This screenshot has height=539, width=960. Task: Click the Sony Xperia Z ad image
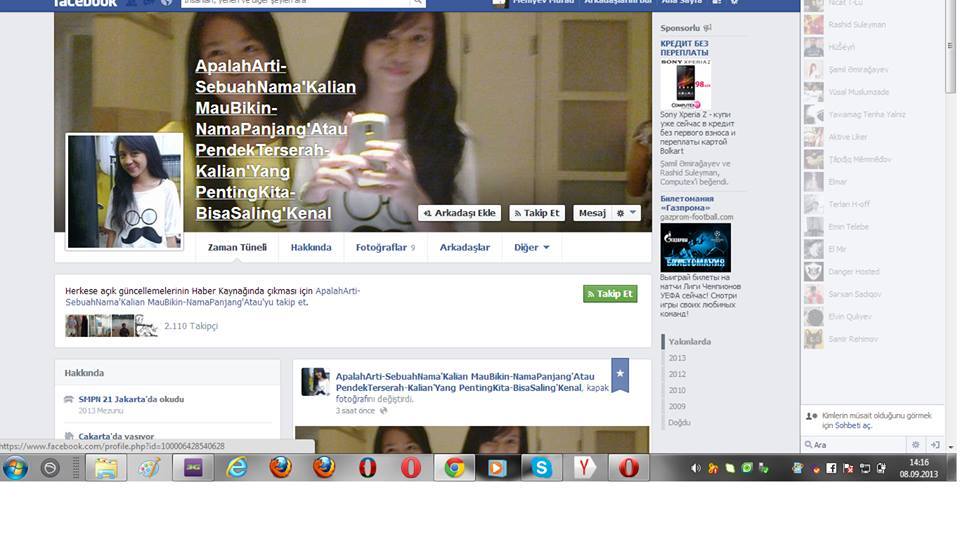686,84
